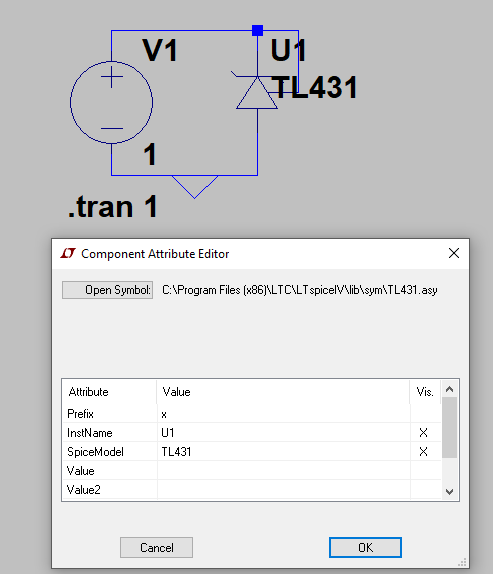Toggle visibility X for InstName row
This screenshot has width=493, height=574.
(x=423, y=432)
